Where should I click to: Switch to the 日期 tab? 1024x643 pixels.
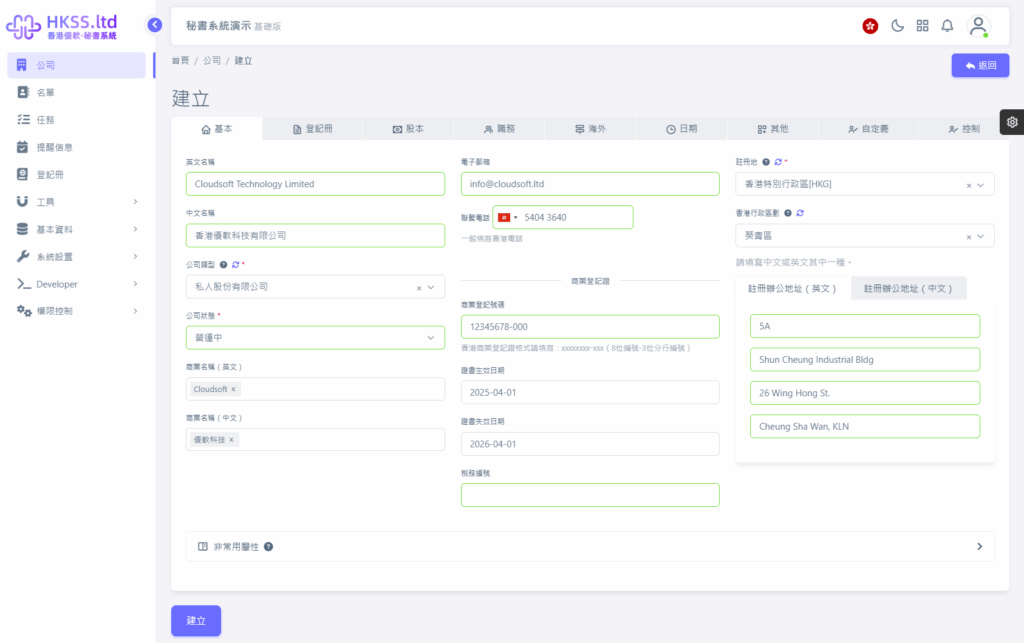[x=682, y=129]
